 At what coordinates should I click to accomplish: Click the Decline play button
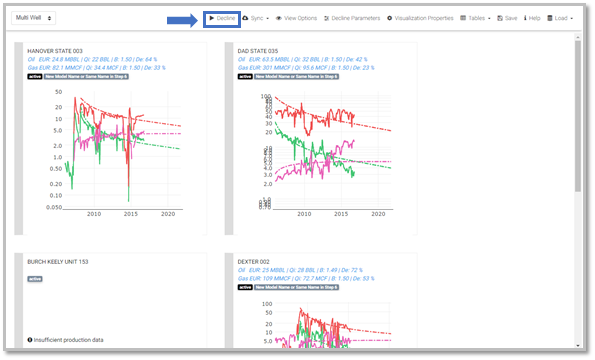[x=222, y=18]
